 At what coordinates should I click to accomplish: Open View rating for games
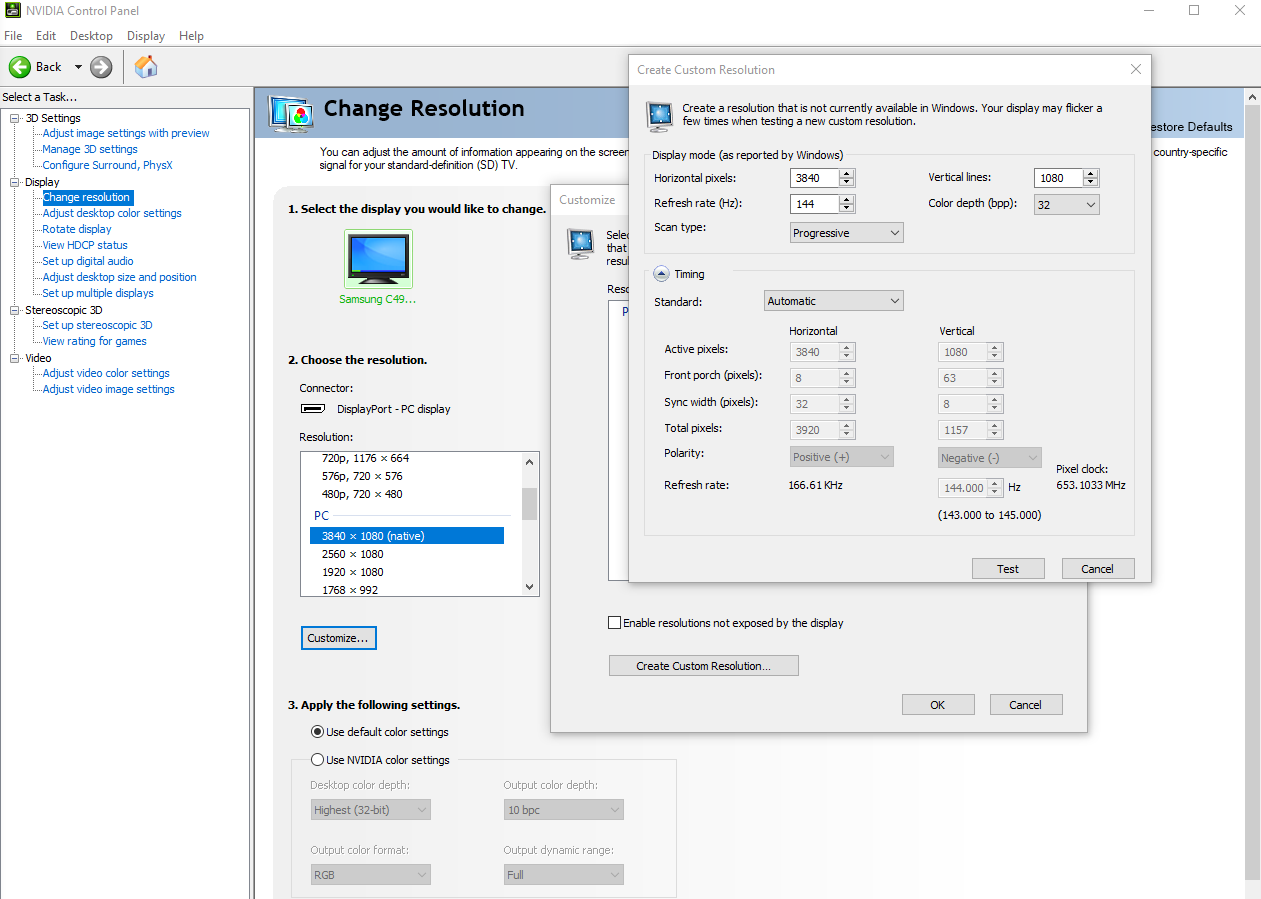(x=94, y=341)
